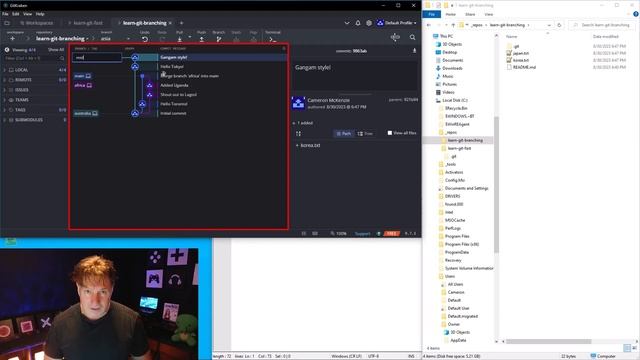Click the 100% zoom control in status bar
Image resolution: width=640 pixels, height=360 pixels.
[x=339, y=233]
